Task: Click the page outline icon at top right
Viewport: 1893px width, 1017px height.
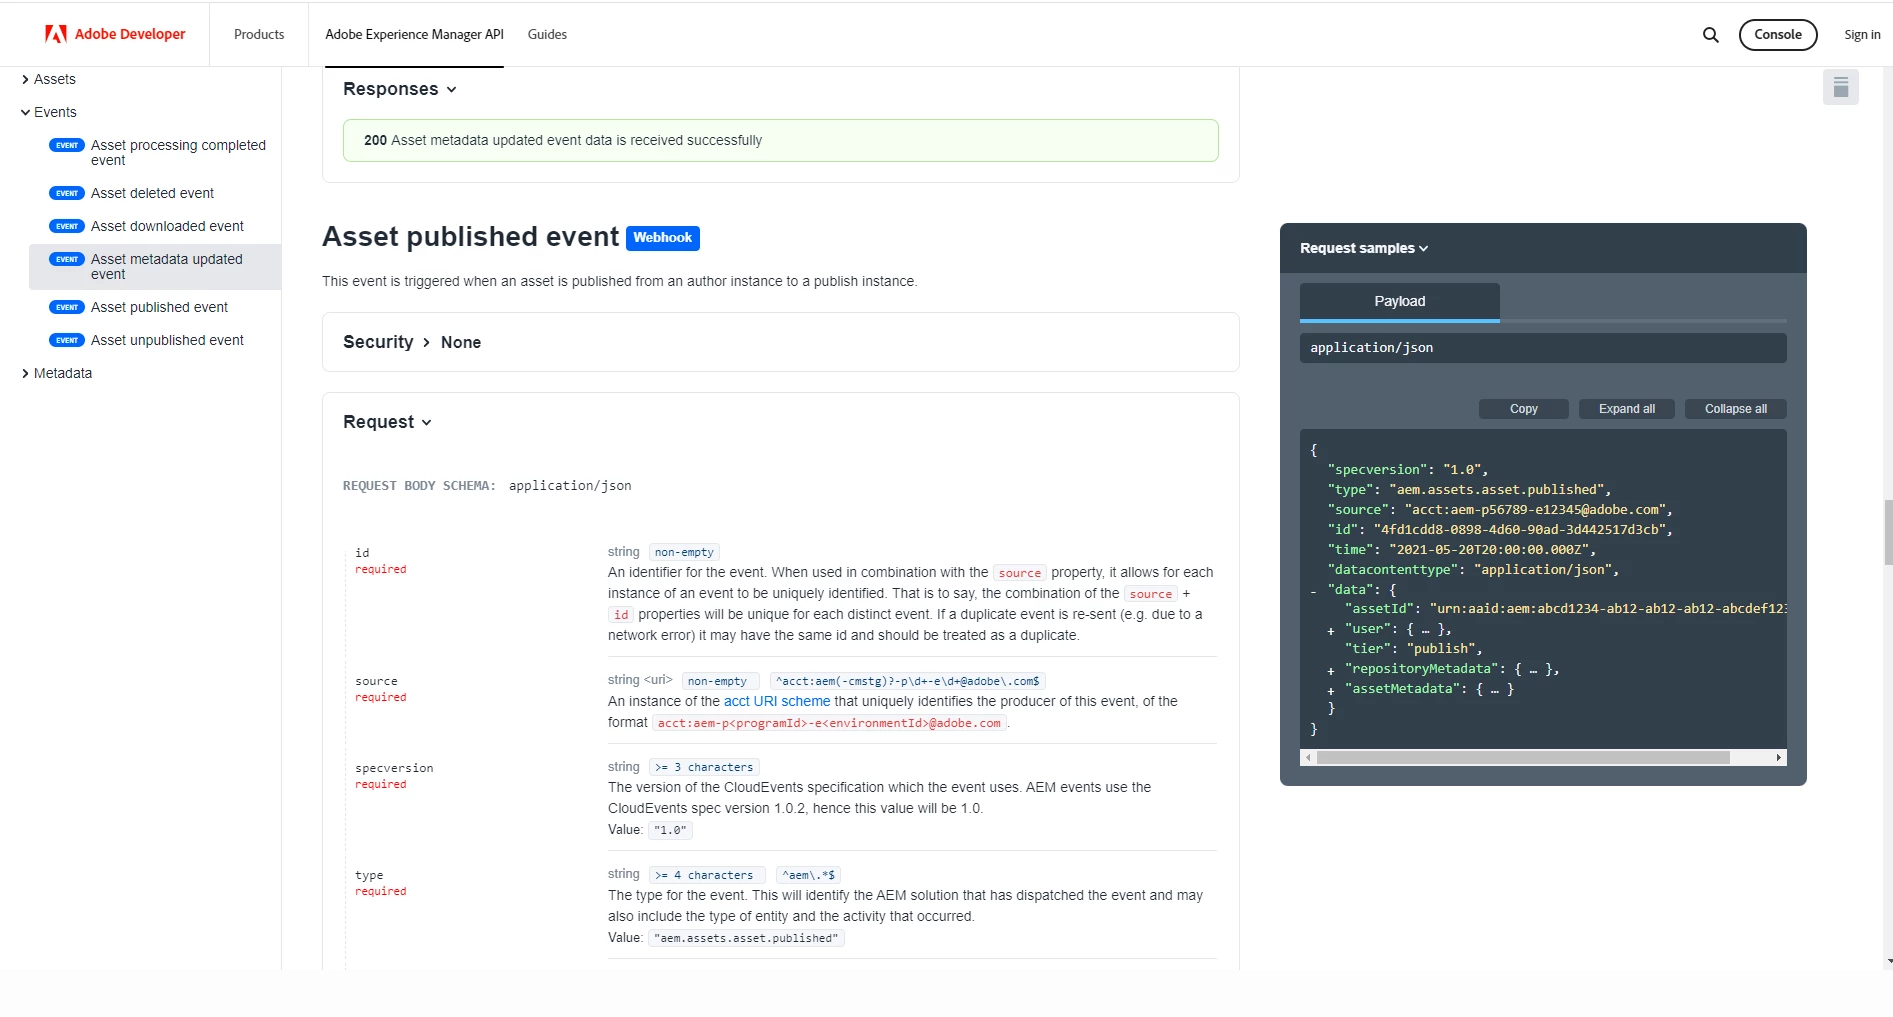Action: pos(1841,88)
